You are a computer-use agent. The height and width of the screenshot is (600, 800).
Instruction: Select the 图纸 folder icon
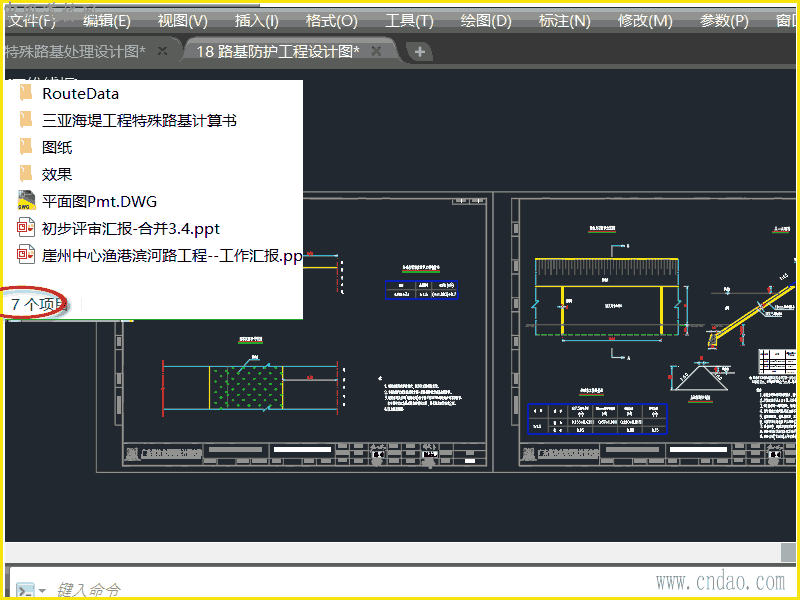(x=26, y=147)
